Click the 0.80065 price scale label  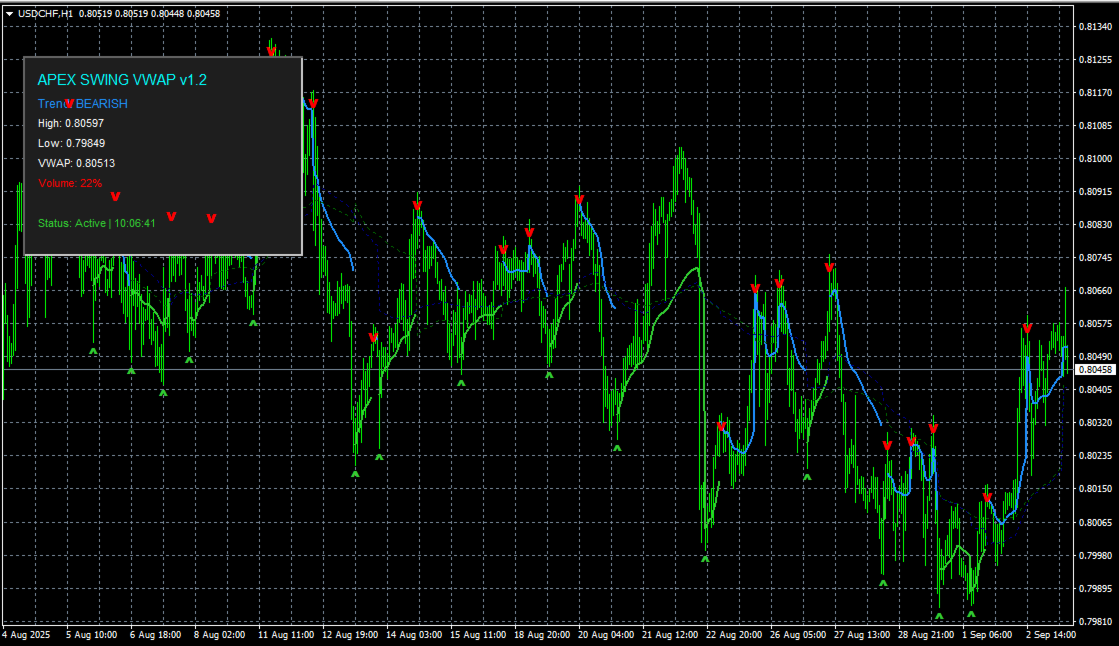tap(1095, 523)
